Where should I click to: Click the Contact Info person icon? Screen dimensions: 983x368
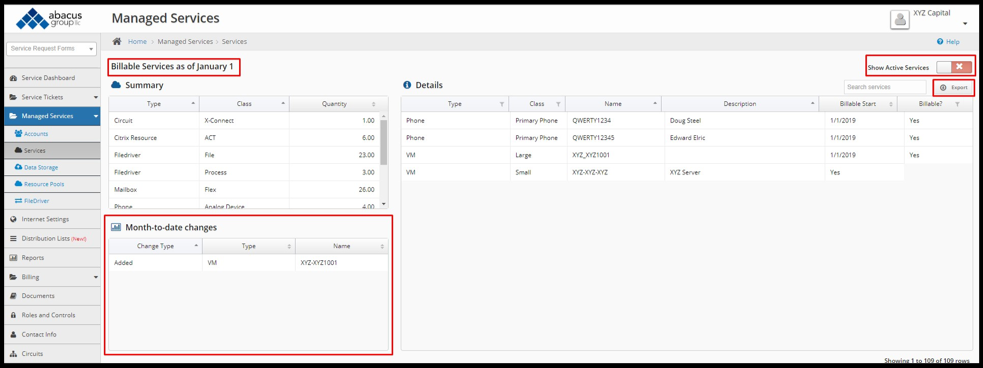[x=13, y=335]
